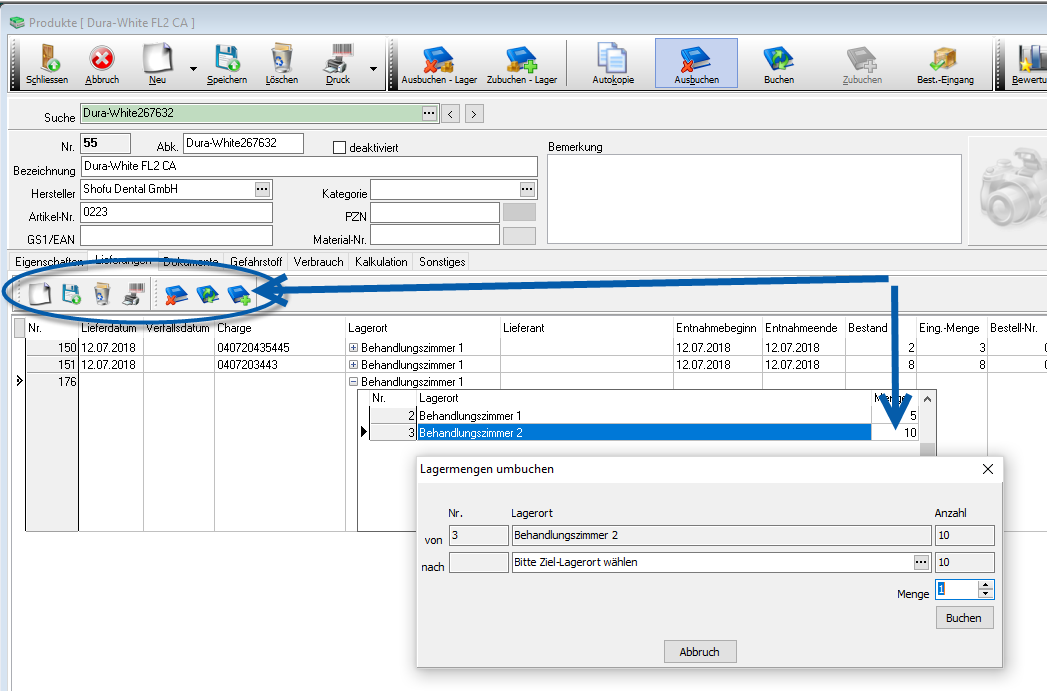The image size is (1047, 691).
Task: Click the Artikel-Nr. field 0223
Action: tap(177, 212)
